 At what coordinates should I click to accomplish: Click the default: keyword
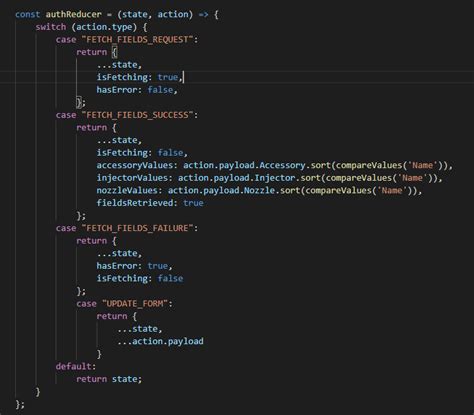[x=76, y=366]
